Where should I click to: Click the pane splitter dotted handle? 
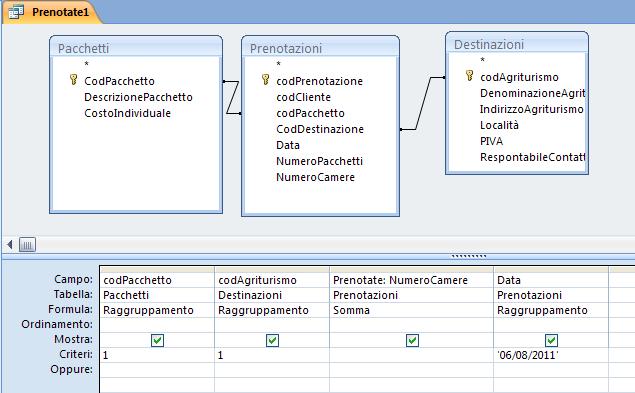pyautogui.click(x=469, y=256)
